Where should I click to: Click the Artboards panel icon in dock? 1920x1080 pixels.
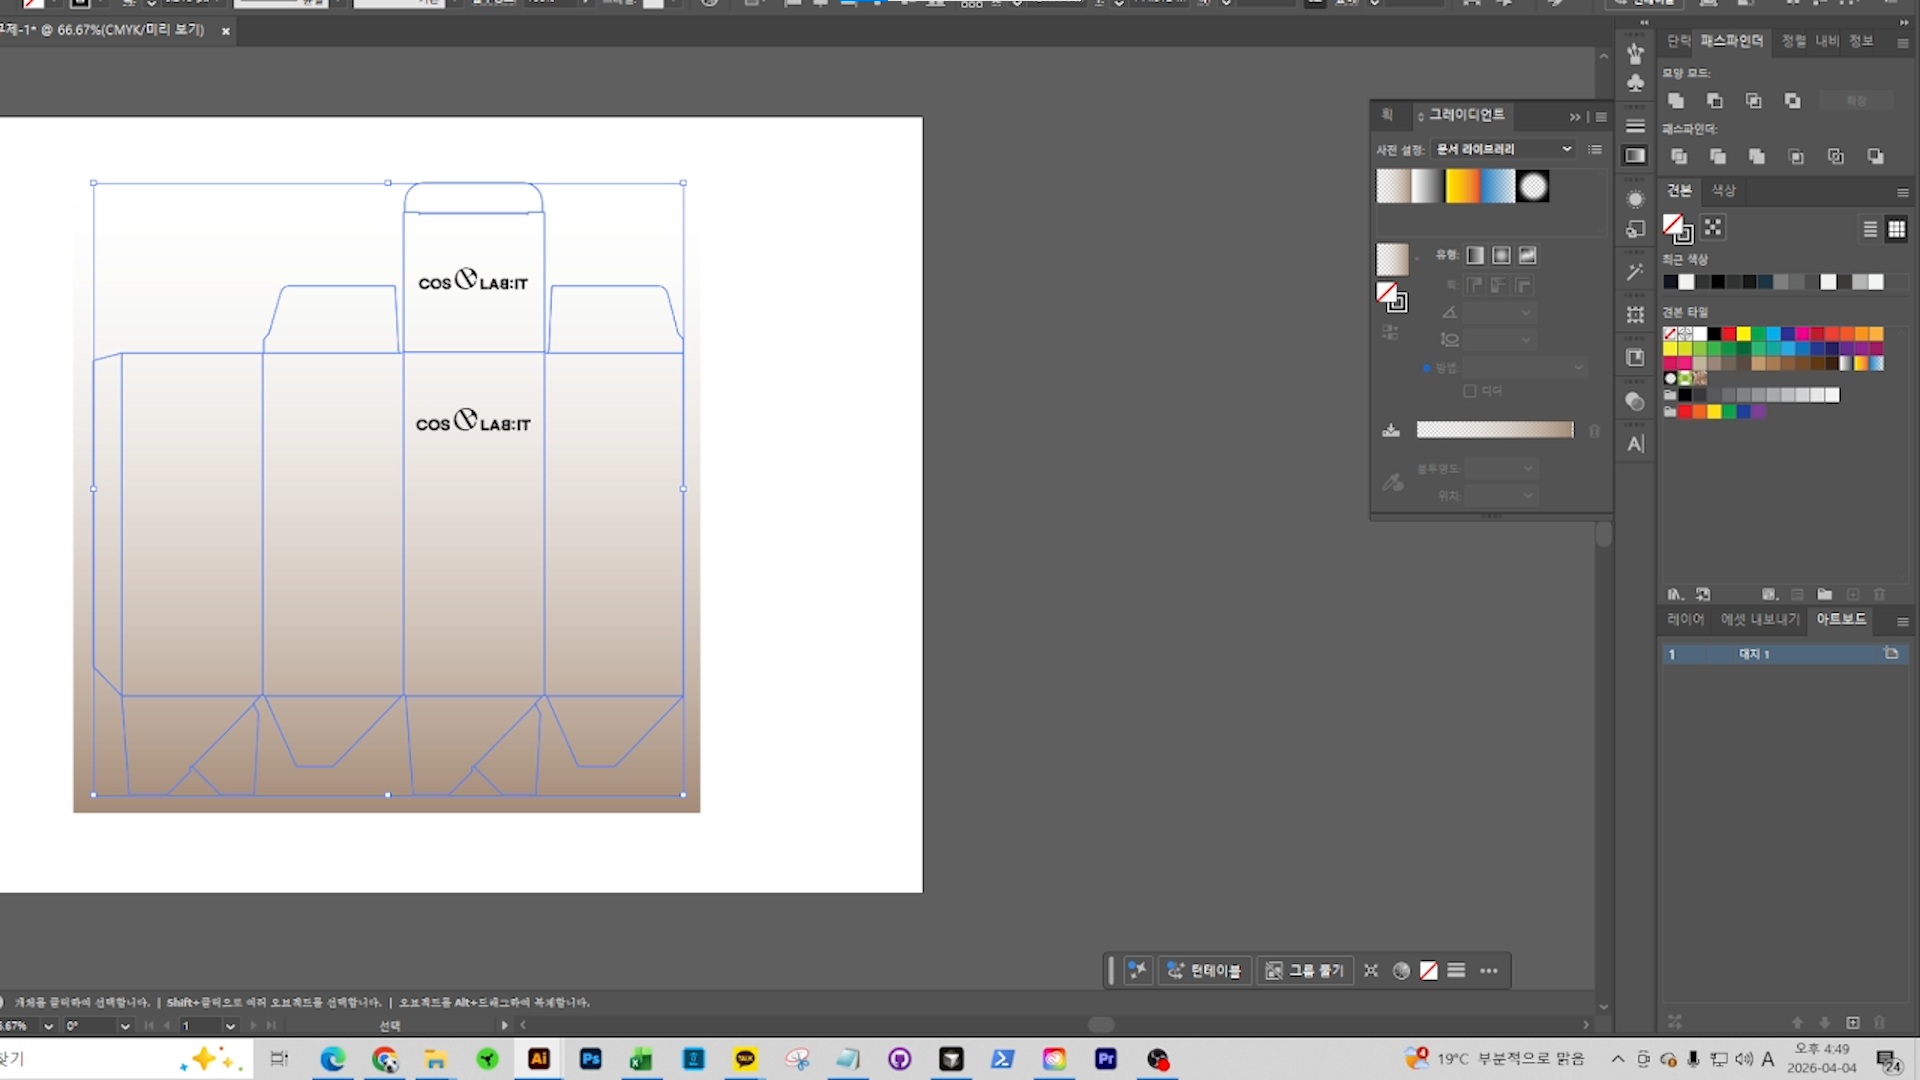1635,314
